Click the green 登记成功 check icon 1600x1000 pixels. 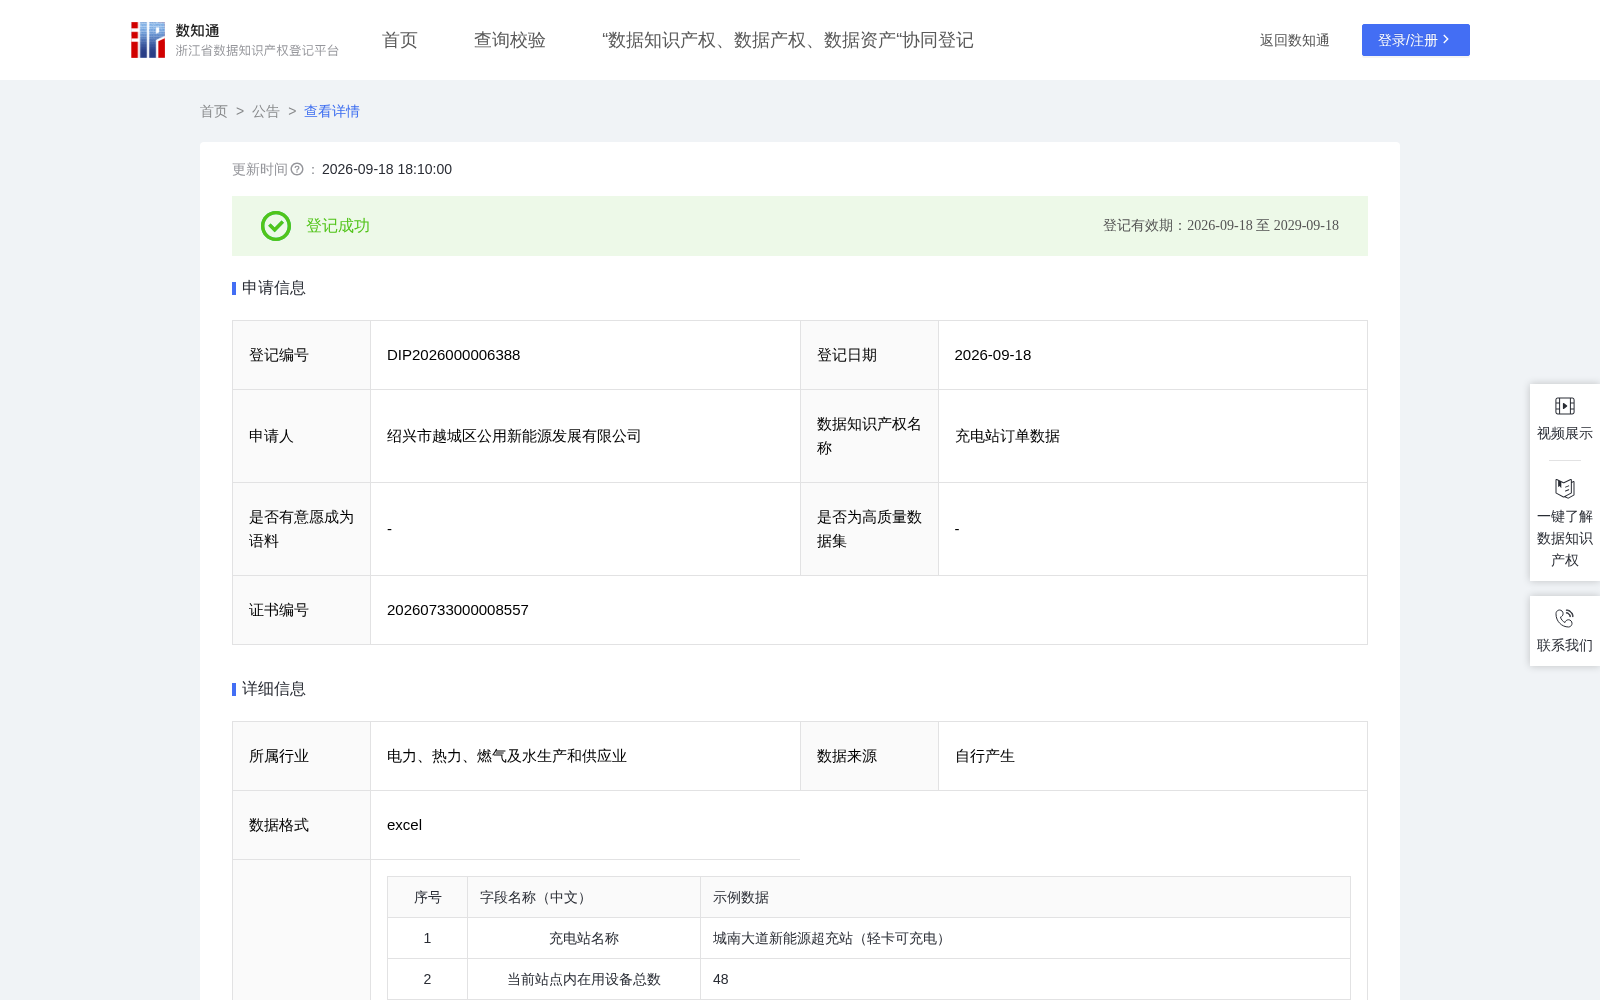pyautogui.click(x=276, y=226)
